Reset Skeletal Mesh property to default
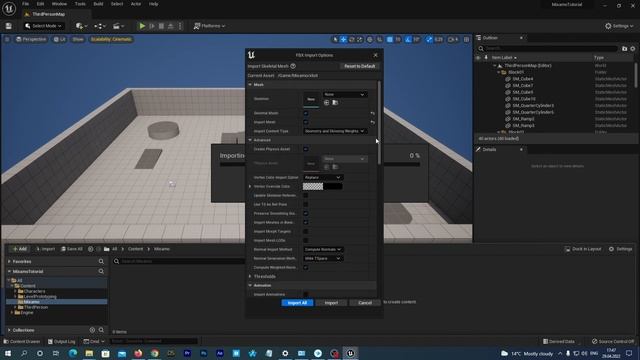640x360 pixels. point(372,113)
